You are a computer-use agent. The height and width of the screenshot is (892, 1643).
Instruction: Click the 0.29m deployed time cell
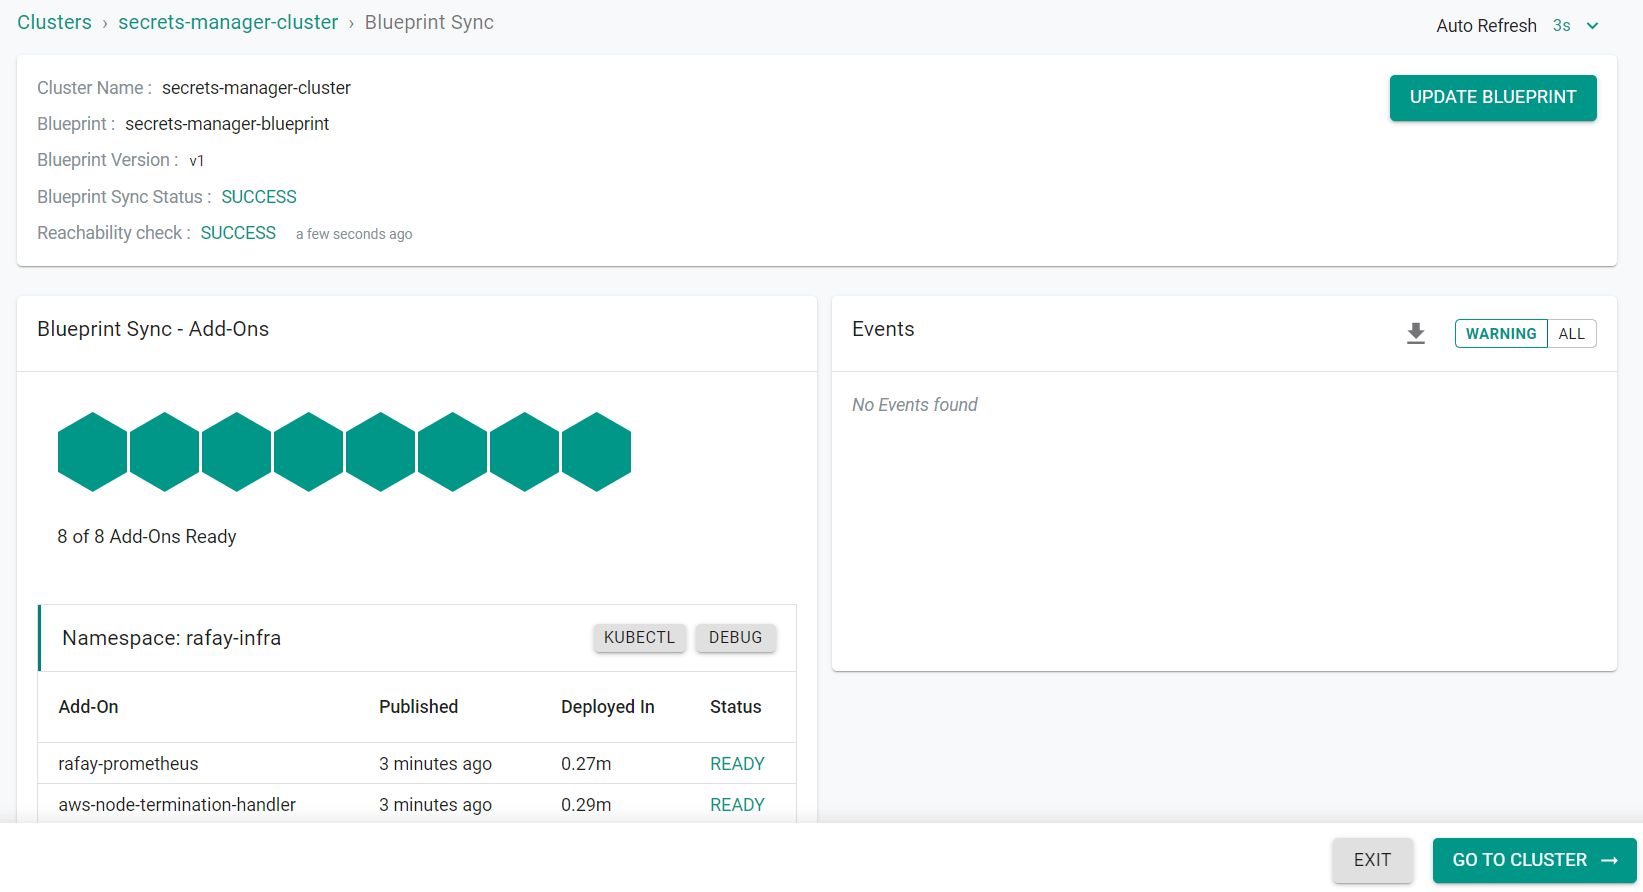pos(586,805)
